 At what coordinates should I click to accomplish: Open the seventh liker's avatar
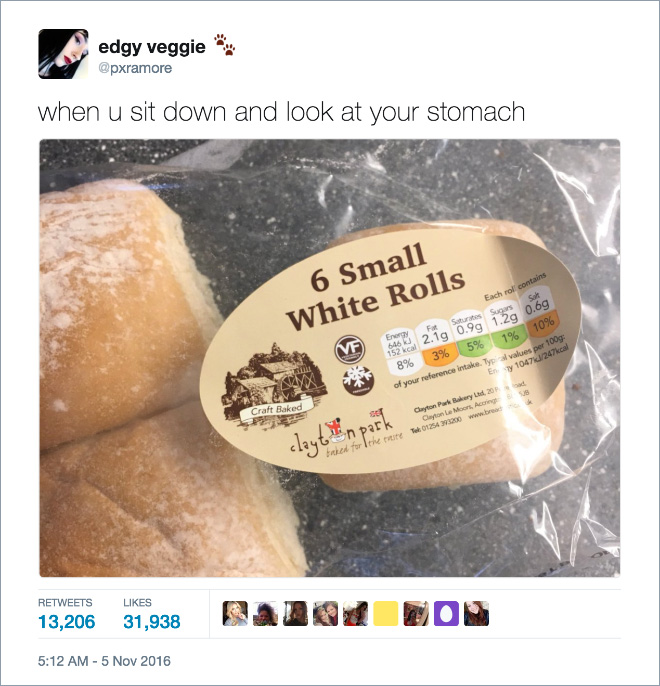pos(416,613)
